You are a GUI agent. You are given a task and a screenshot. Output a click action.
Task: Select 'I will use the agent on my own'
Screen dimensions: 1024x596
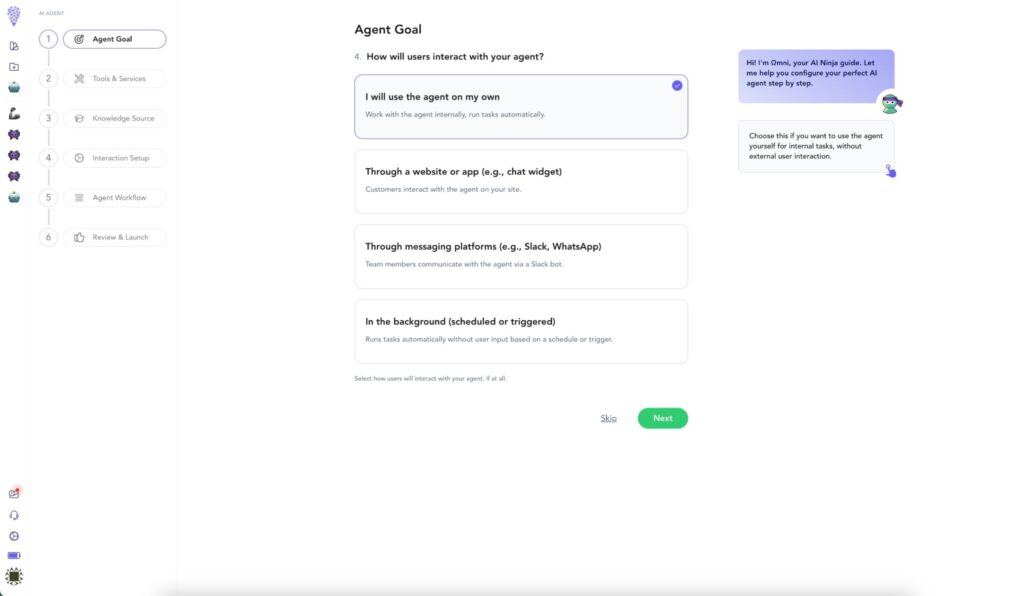(x=520, y=105)
